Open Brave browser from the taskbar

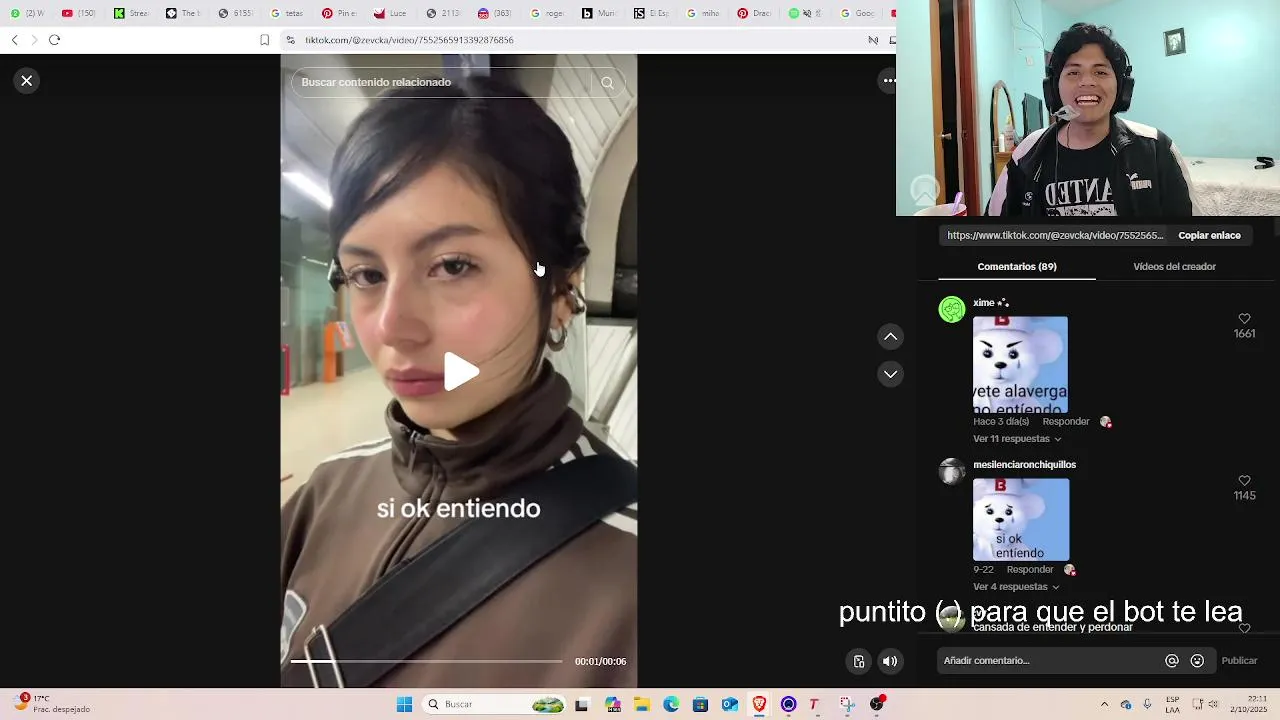click(x=759, y=705)
